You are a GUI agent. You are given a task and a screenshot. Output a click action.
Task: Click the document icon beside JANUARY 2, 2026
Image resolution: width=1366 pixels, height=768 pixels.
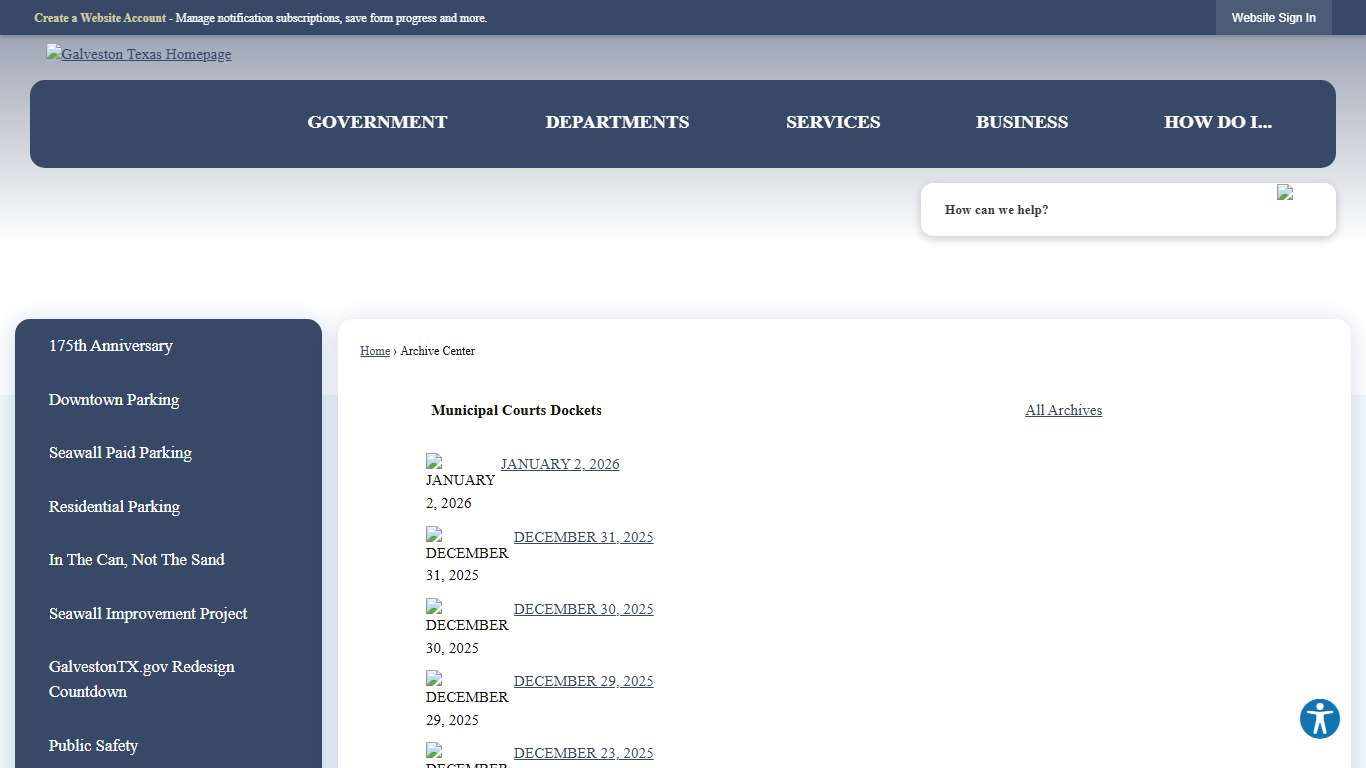(434, 463)
